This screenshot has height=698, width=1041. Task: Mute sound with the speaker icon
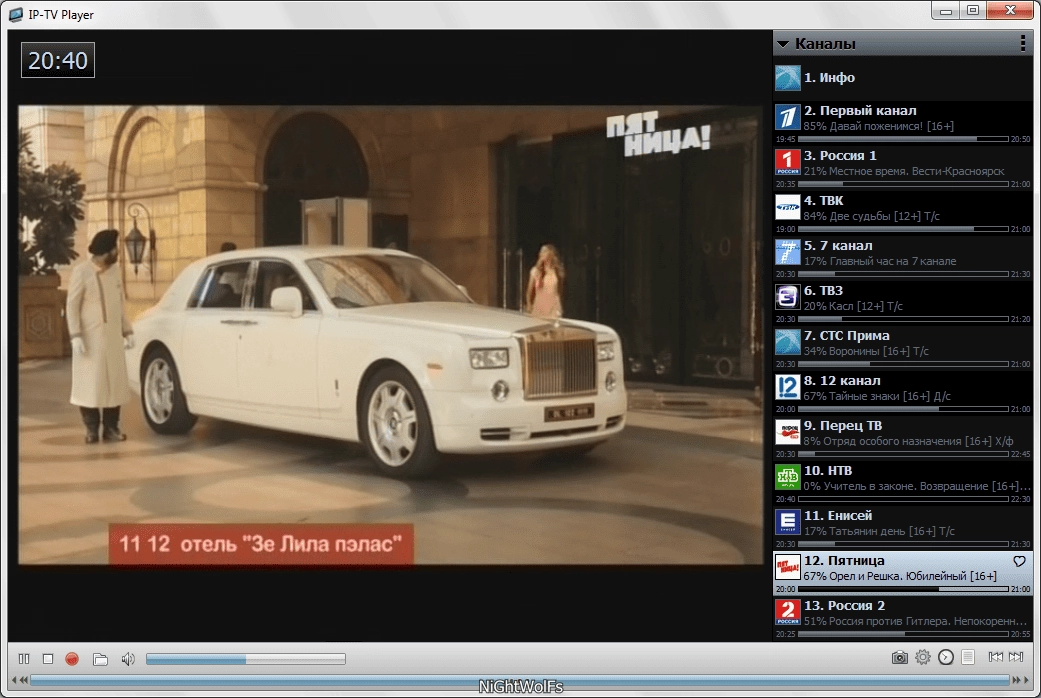127,659
